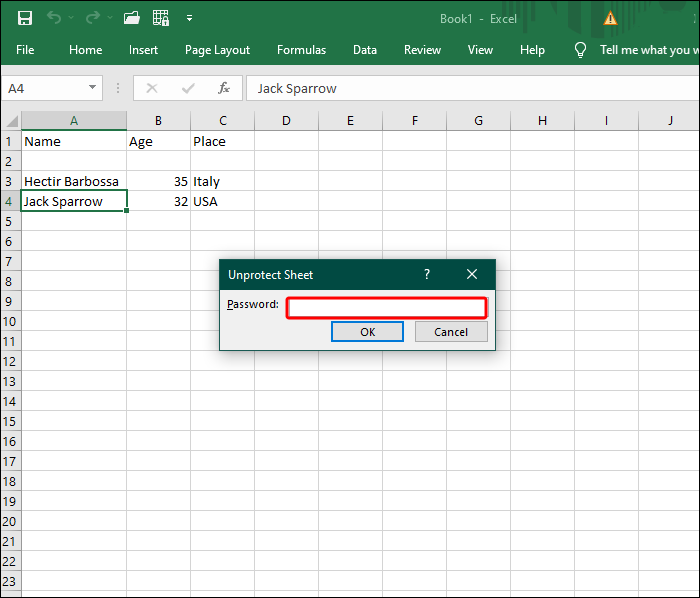Close the Unprotect Sheet dialog
Screen dimensions: 700x598
coord(472,274)
